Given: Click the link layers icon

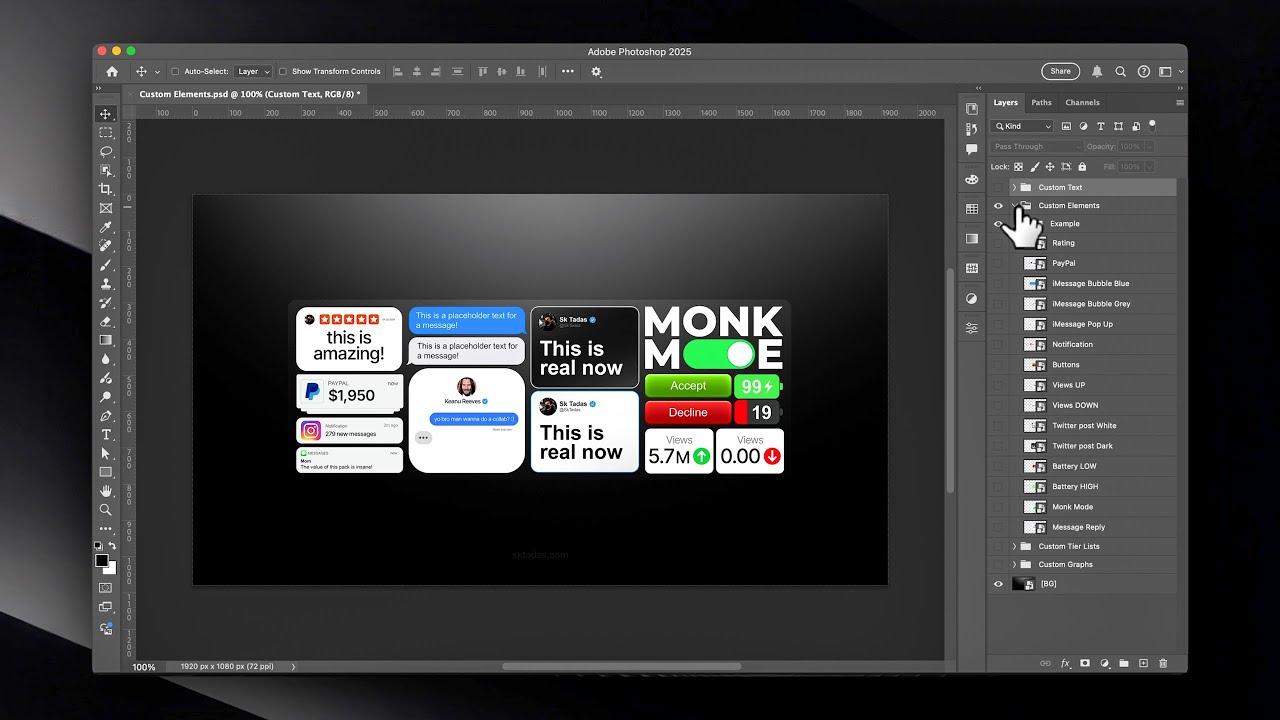Looking at the screenshot, I should tap(1045, 663).
